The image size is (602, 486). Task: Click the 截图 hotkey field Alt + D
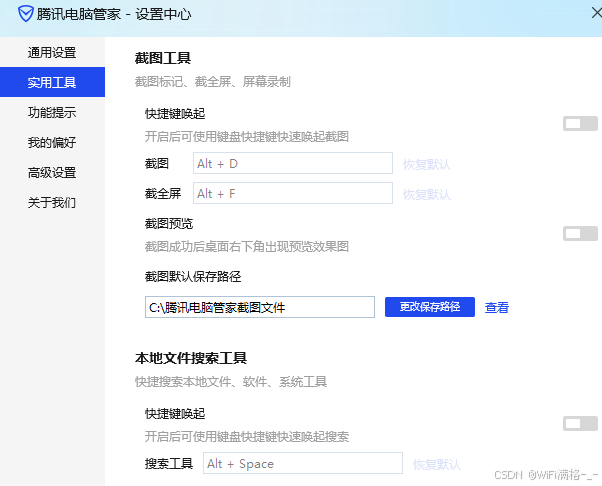(293, 163)
